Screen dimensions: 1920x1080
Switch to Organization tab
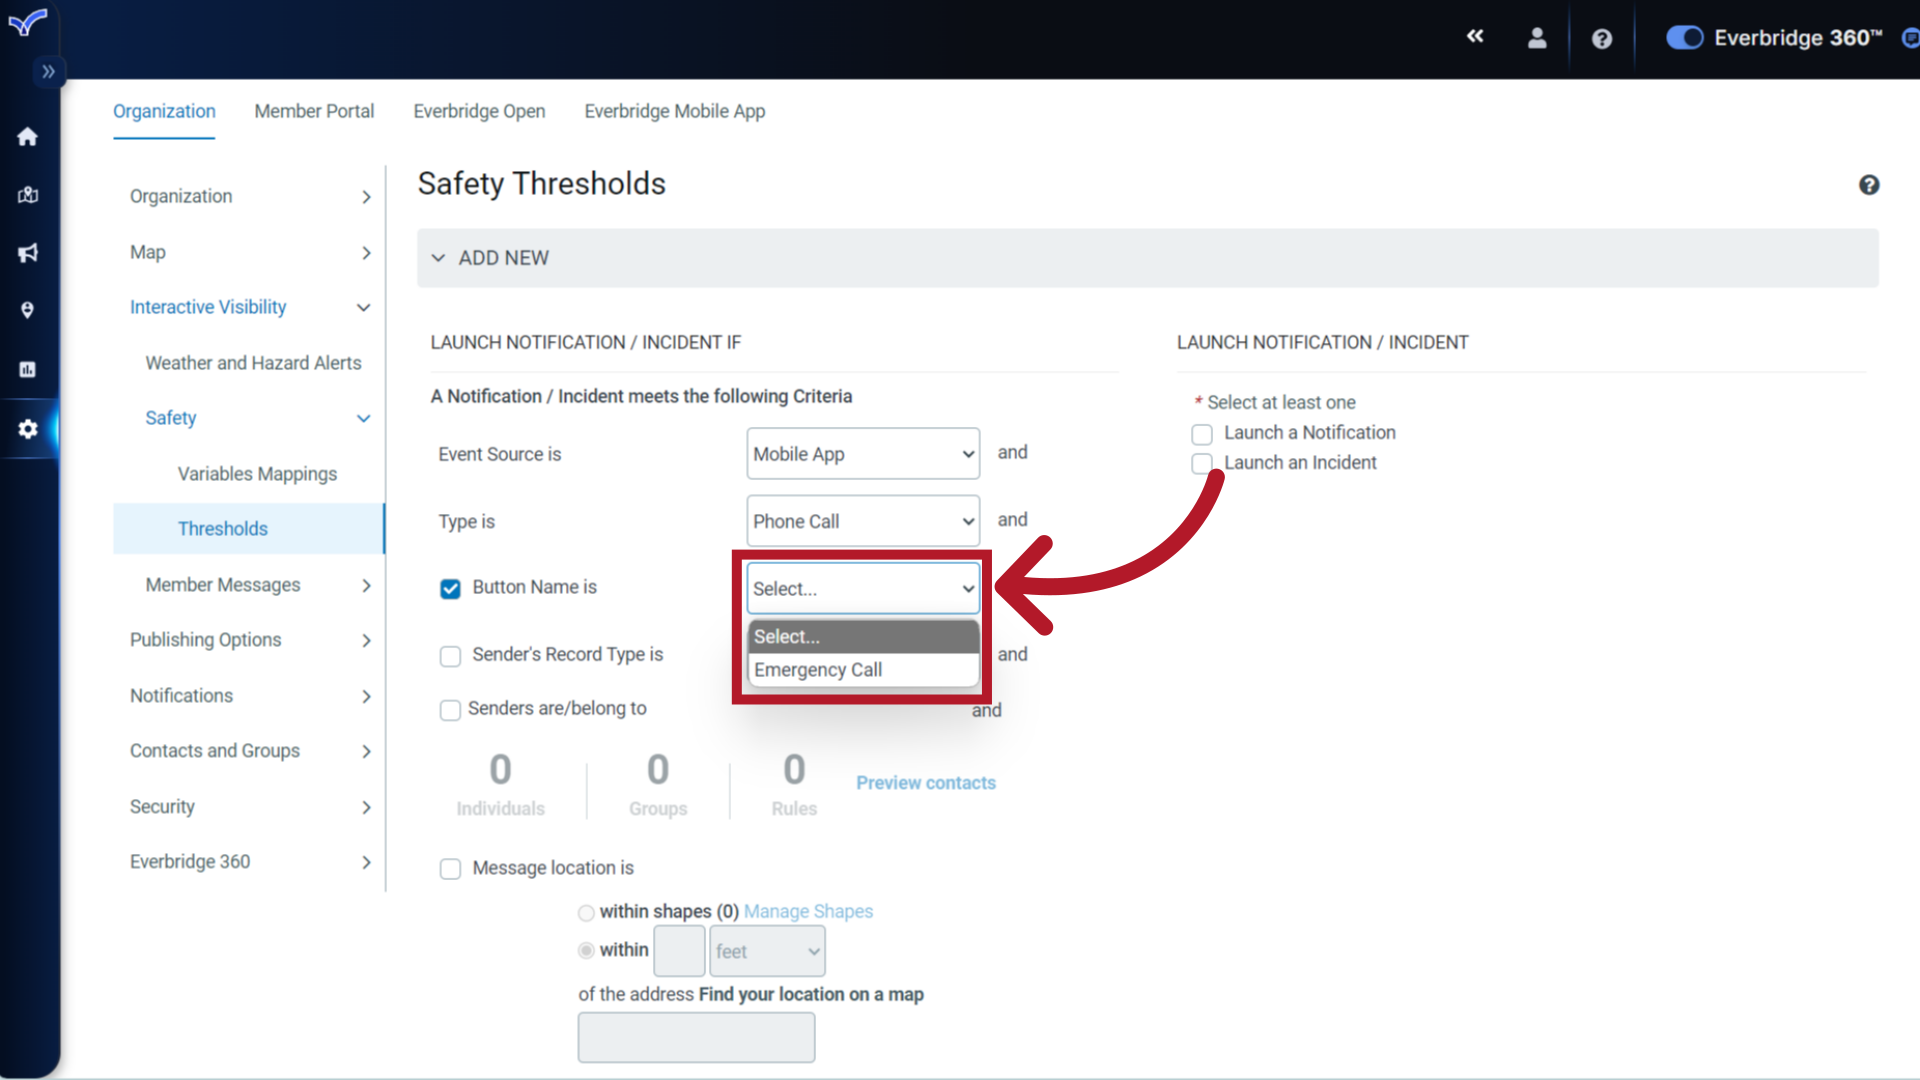[x=164, y=111]
